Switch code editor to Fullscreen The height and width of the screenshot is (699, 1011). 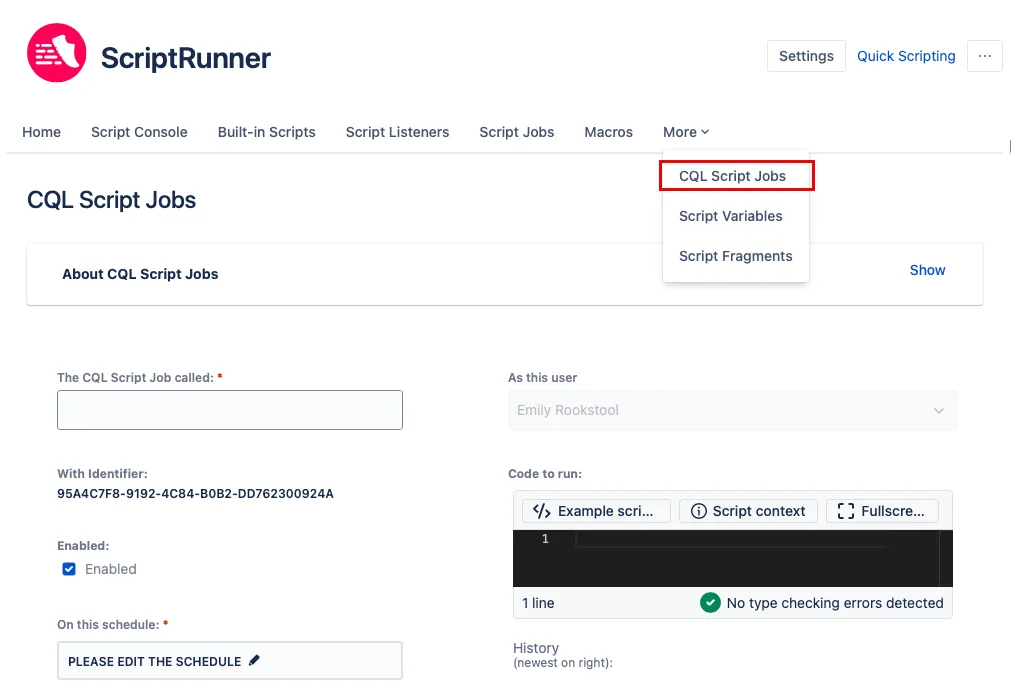(882, 511)
